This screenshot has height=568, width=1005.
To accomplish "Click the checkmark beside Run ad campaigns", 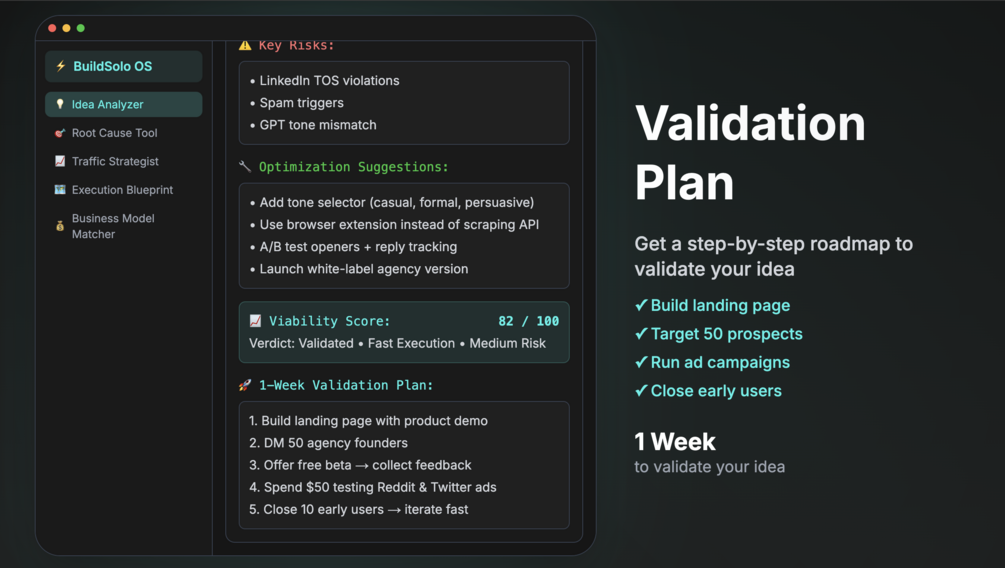I will pyautogui.click(x=641, y=362).
